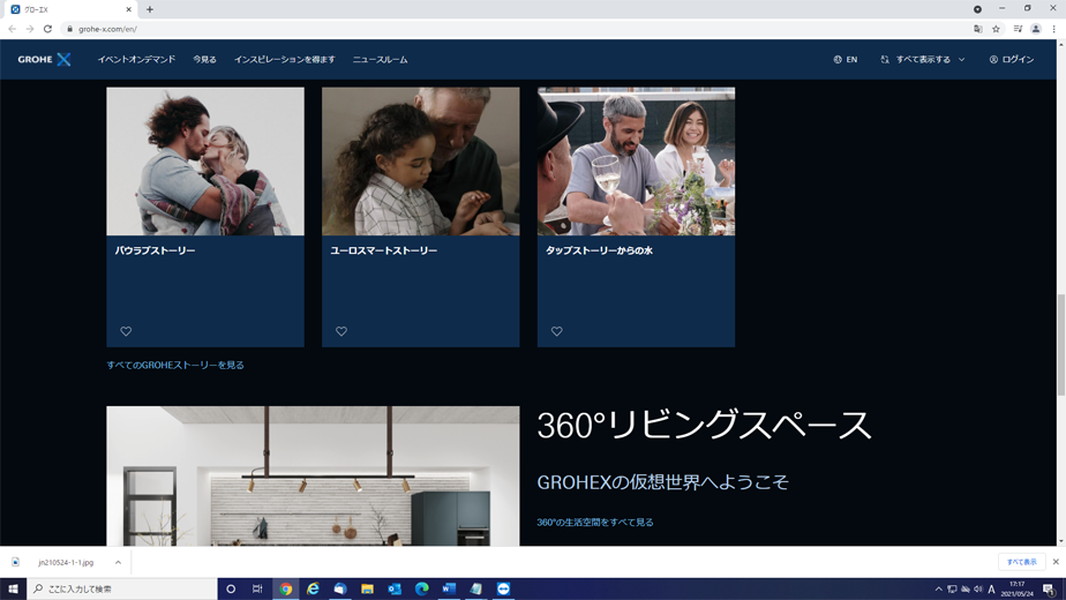
Task: Click the 360°リビングスペース heading
Action: (x=704, y=425)
